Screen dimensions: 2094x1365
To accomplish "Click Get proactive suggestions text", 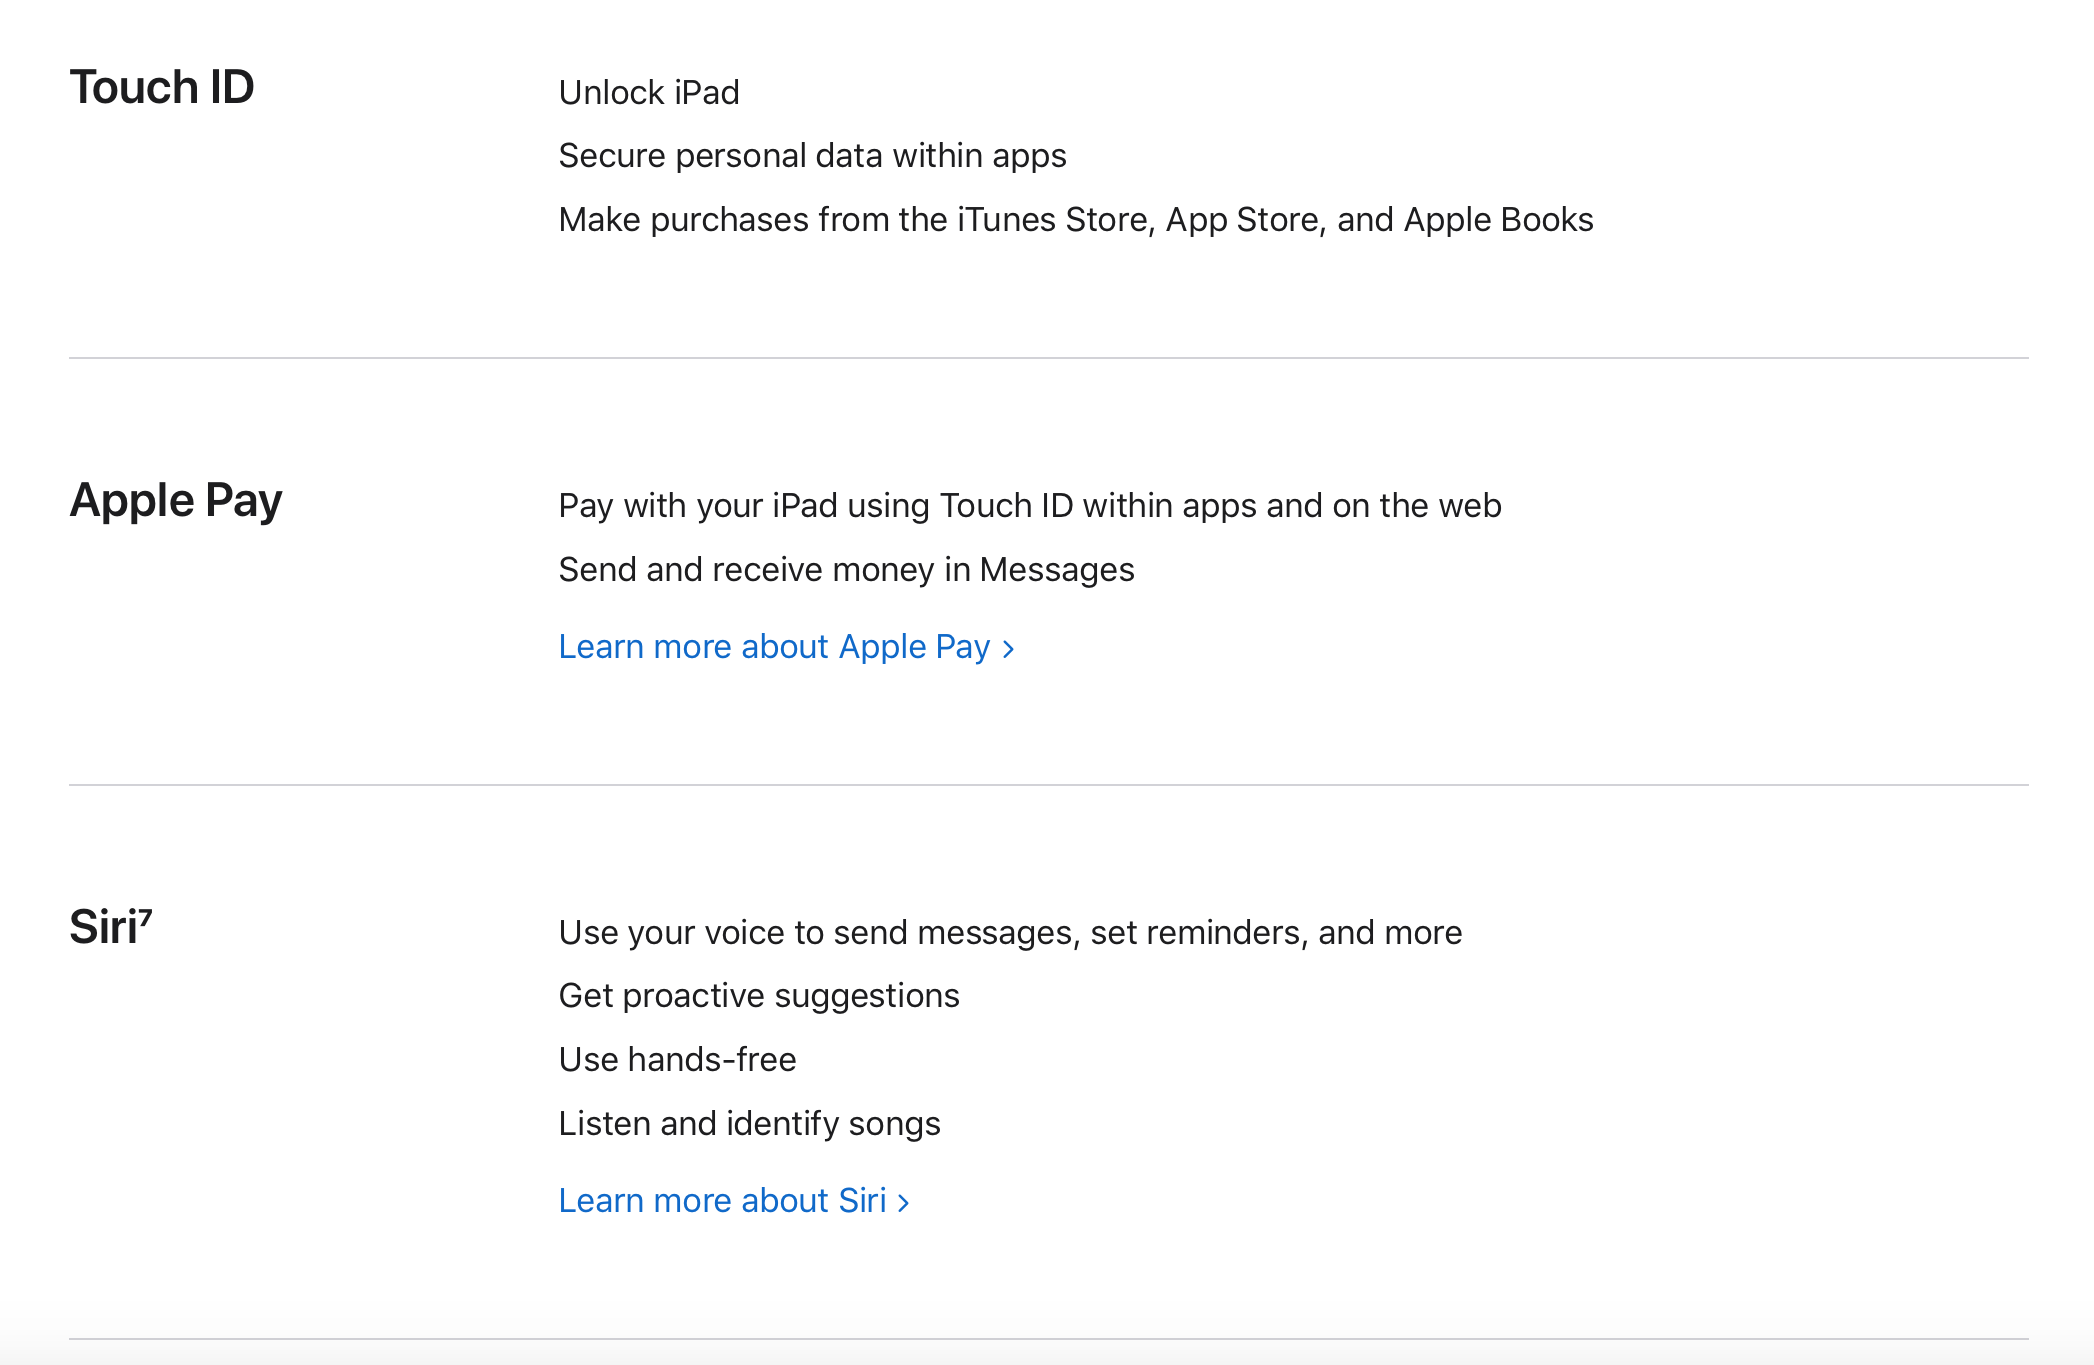I will [x=758, y=996].
